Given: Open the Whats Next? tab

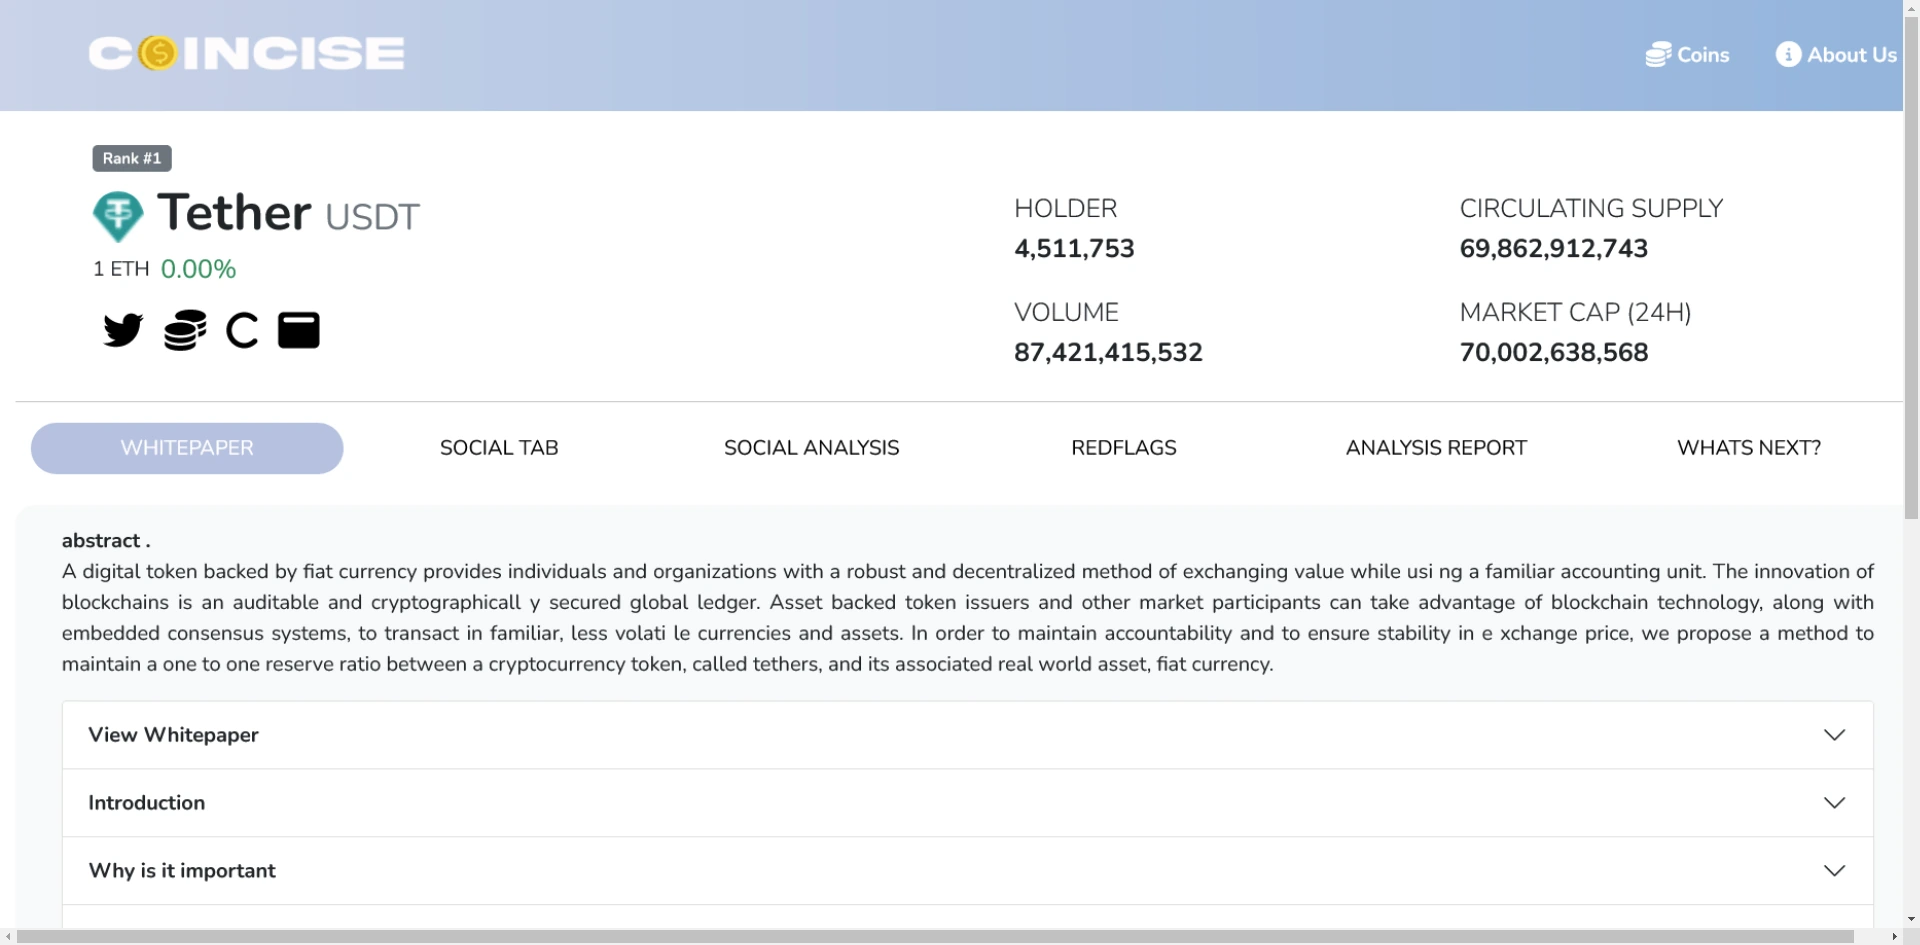Looking at the screenshot, I should pos(1749,448).
